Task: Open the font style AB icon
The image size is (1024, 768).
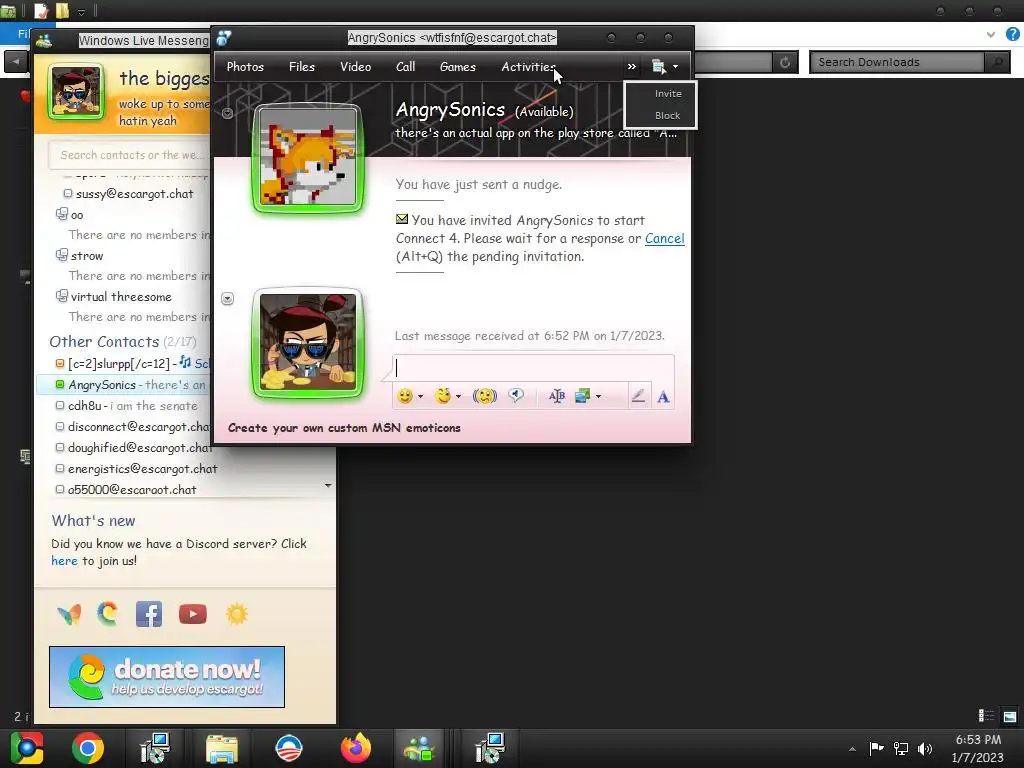Action: click(x=557, y=396)
